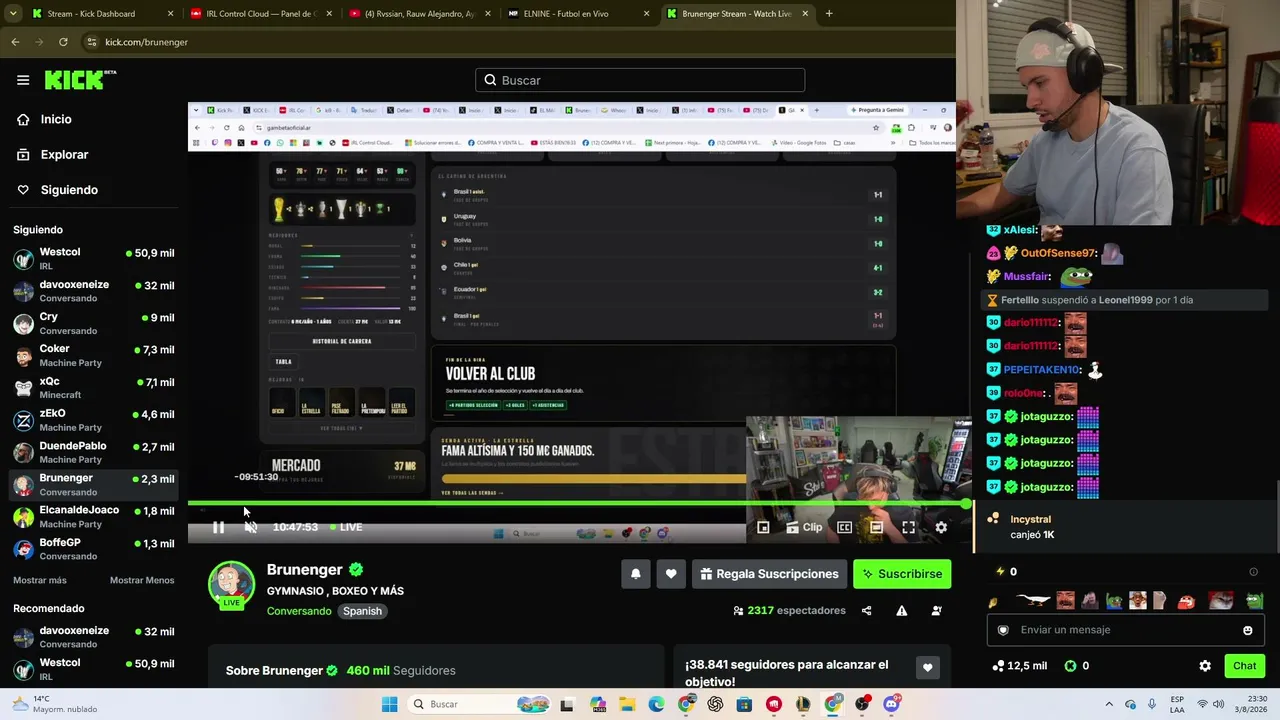Click the Suscribirse button
The width and height of the screenshot is (1280, 720).
click(901, 574)
